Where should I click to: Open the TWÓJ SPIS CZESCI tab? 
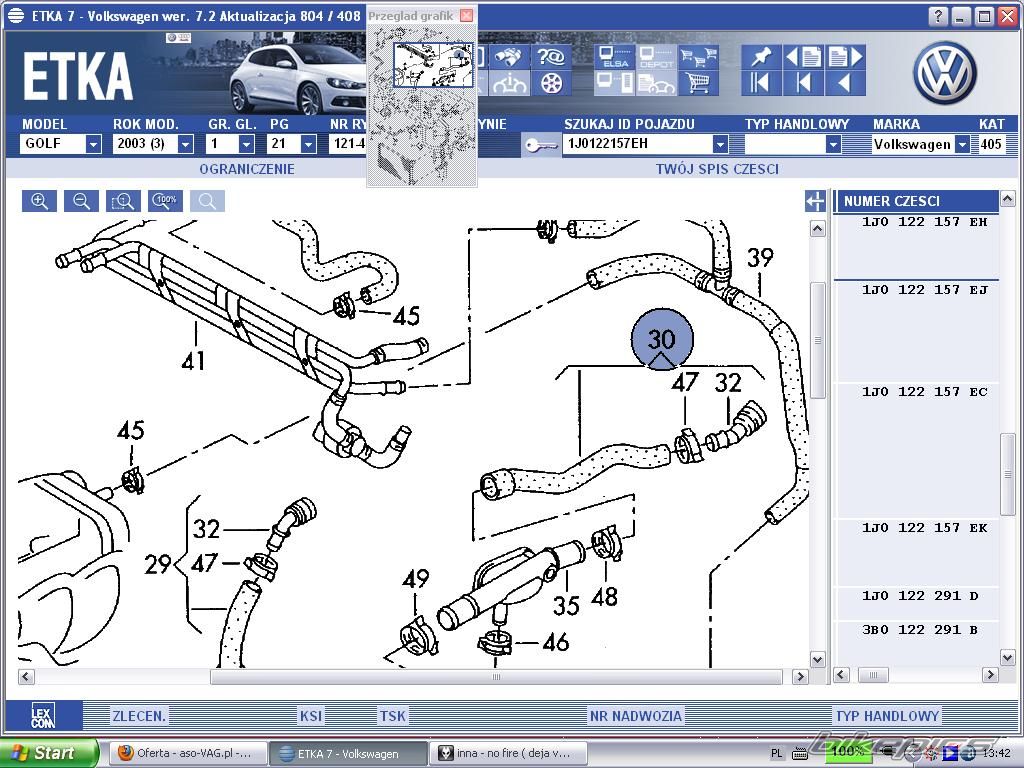click(717, 169)
